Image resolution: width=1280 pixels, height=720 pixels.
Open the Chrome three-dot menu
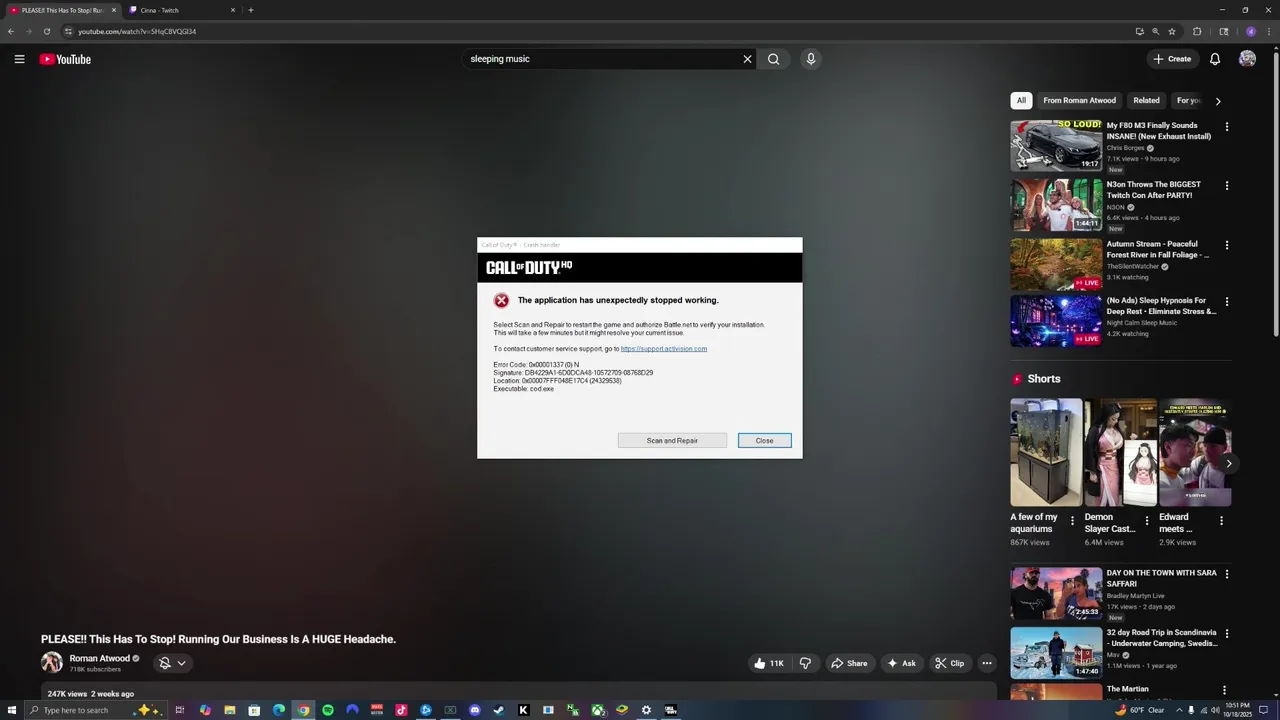coord(1269,31)
